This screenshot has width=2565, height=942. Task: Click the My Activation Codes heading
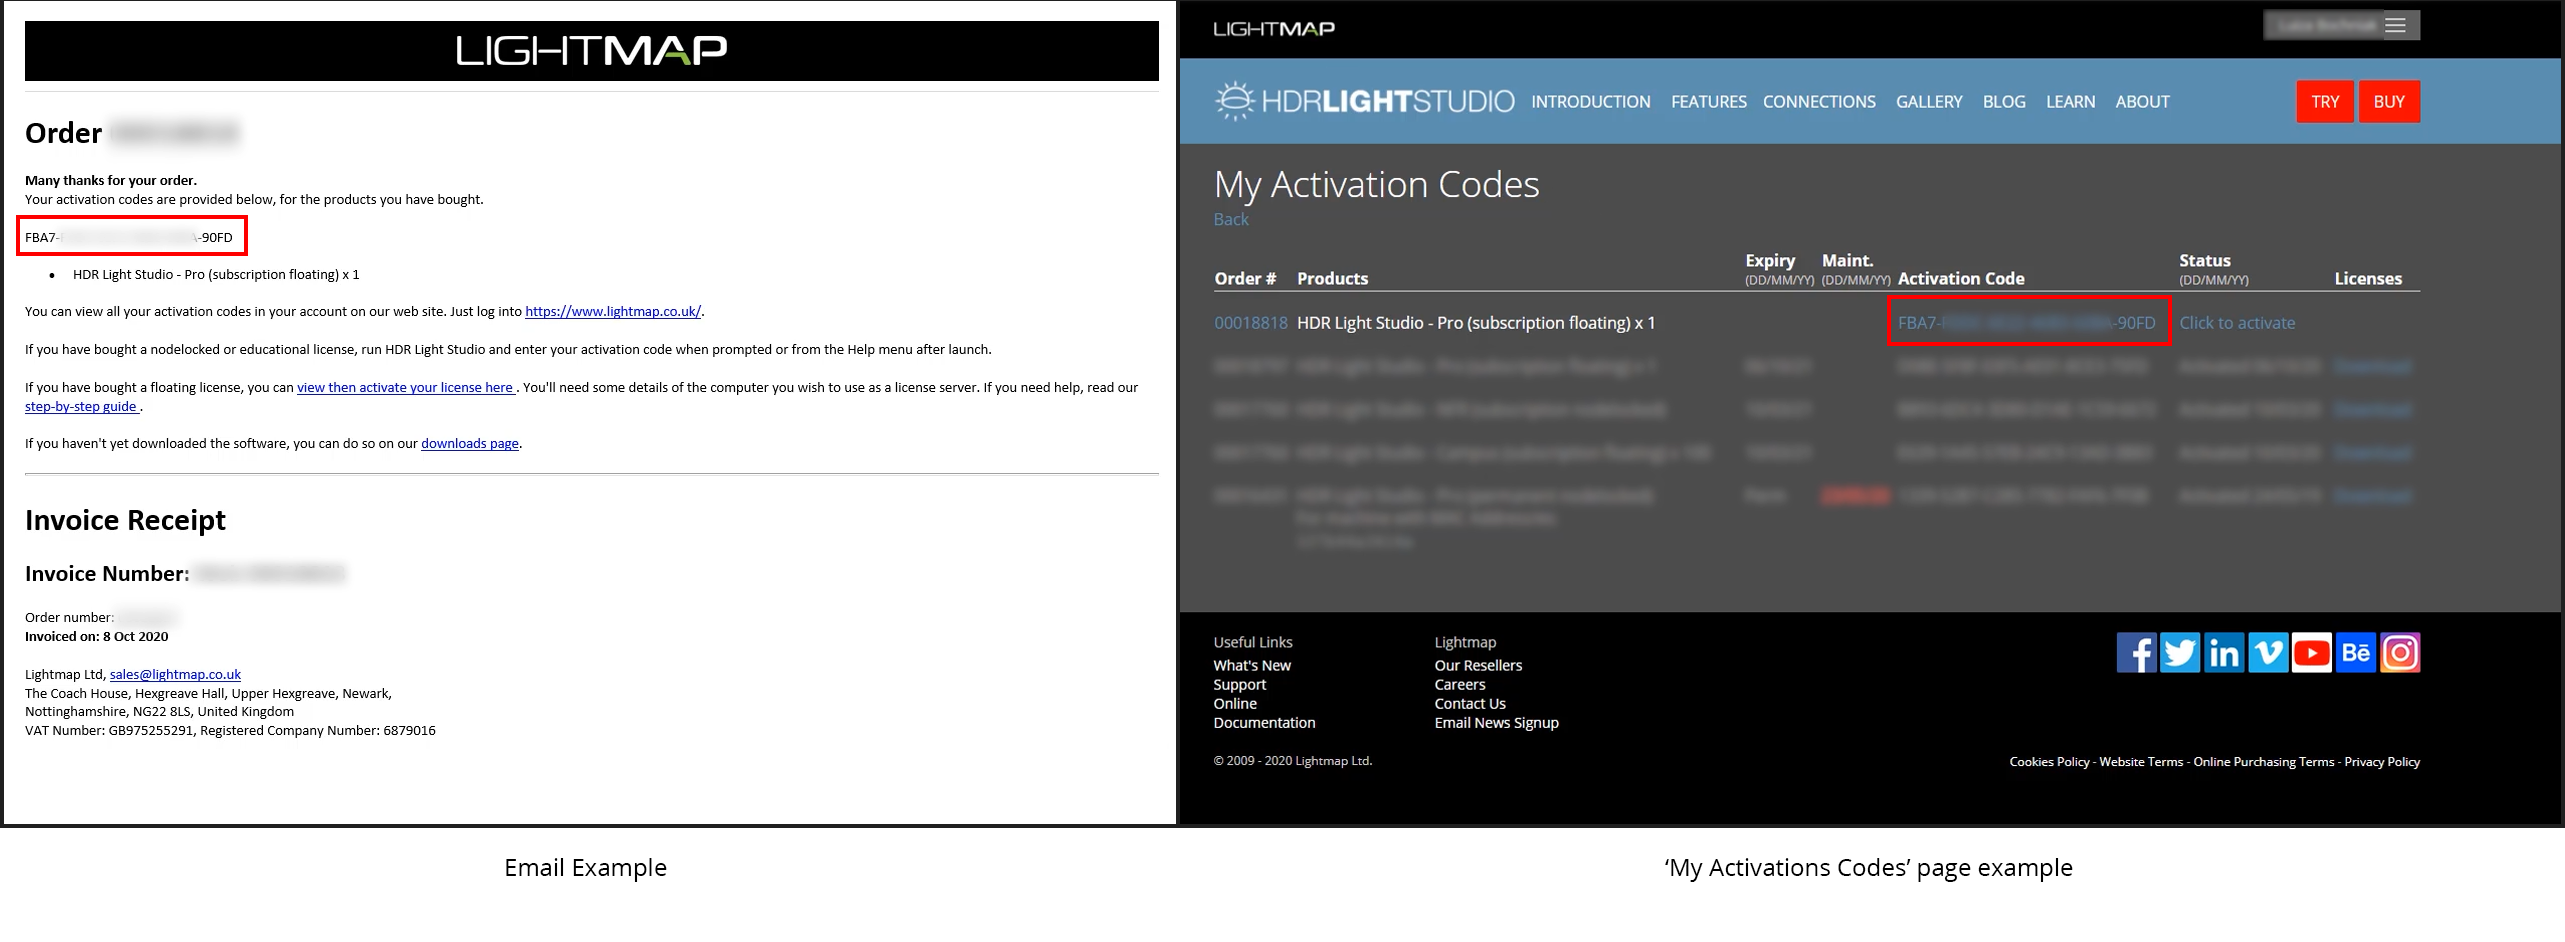pyautogui.click(x=1376, y=184)
